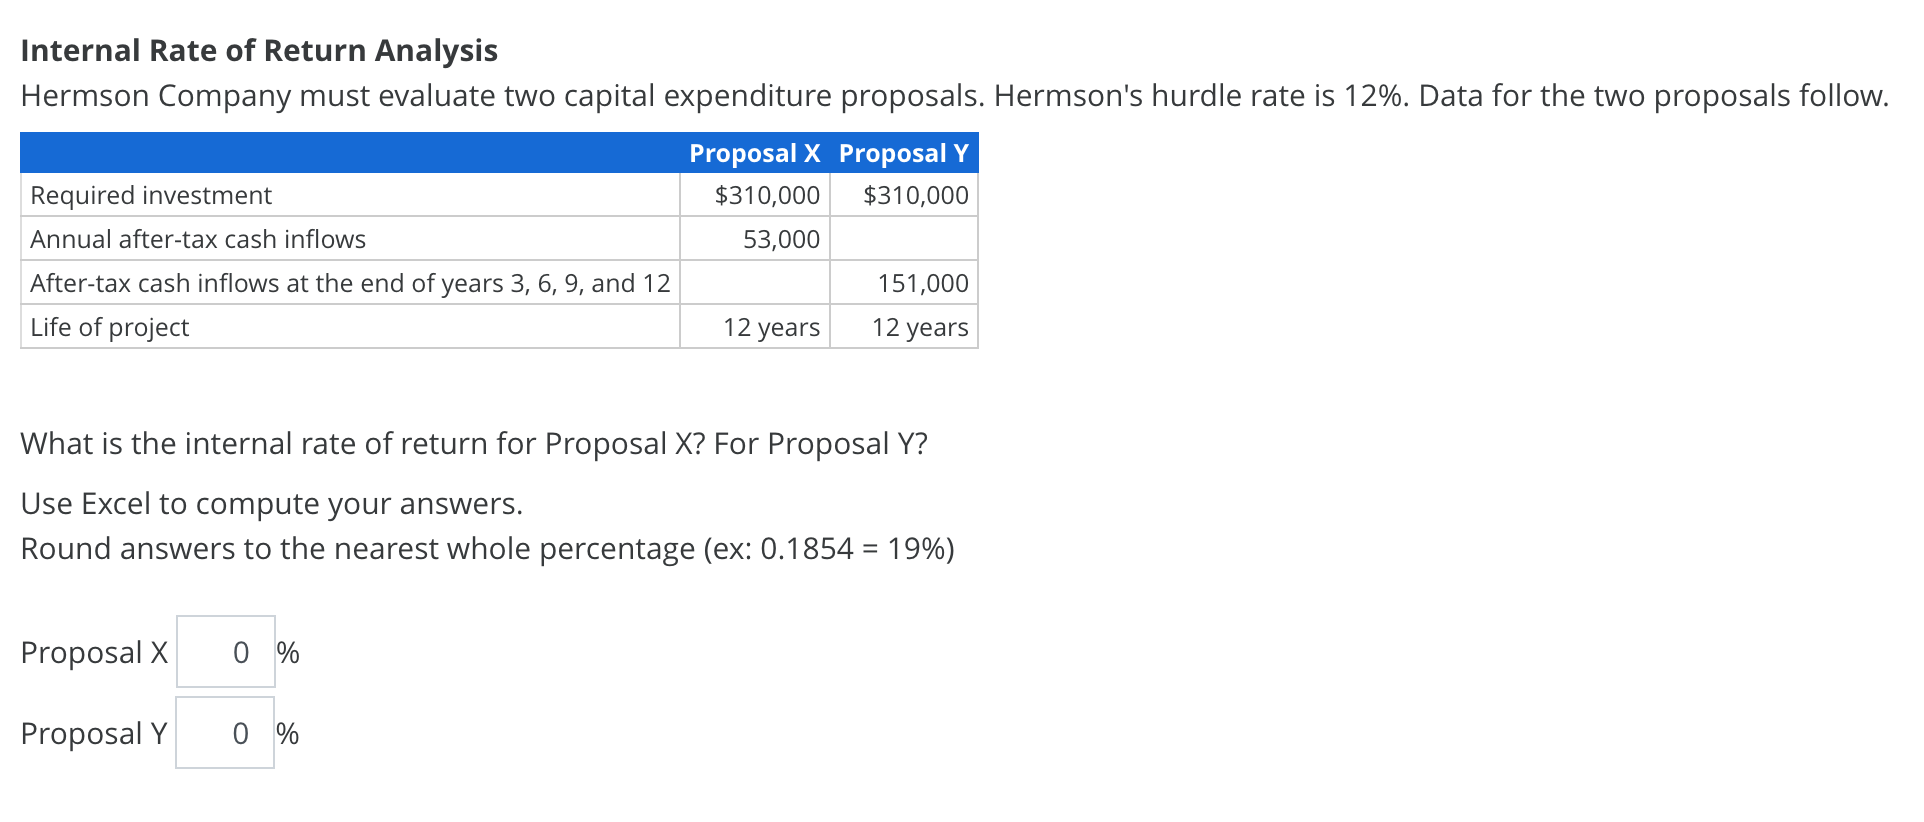Click the Internal Rate of Return Analysis heading
1924x822 pixels.
tap(259, 49)
